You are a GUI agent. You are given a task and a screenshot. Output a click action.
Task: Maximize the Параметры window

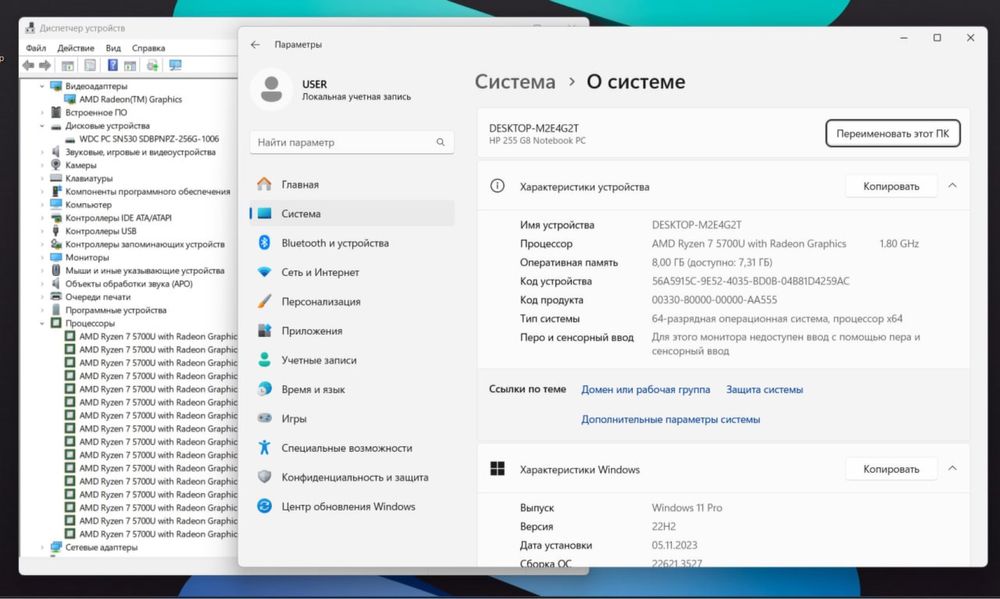tap(937, 38)
